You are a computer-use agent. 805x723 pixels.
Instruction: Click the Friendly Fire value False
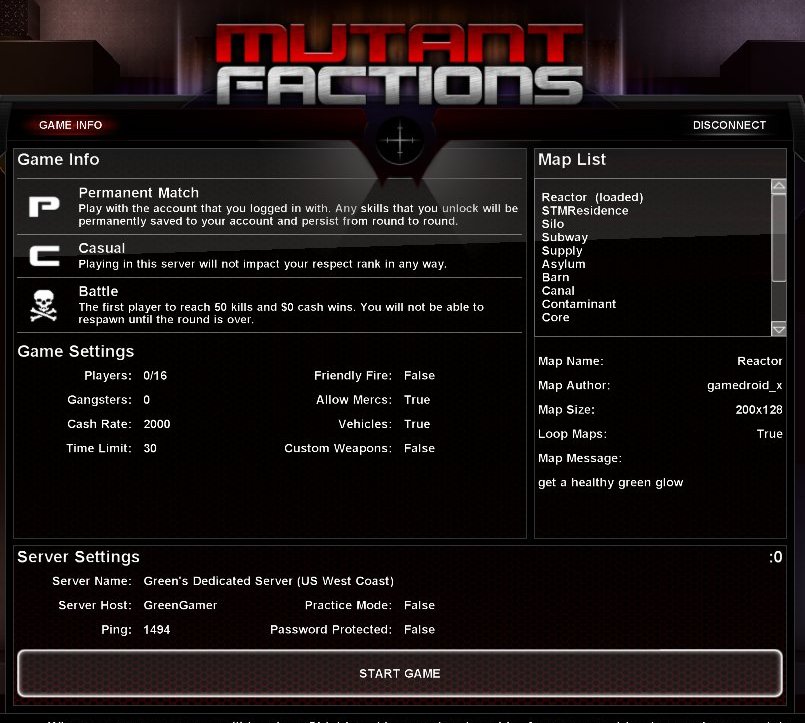click(x=419, y=375)
